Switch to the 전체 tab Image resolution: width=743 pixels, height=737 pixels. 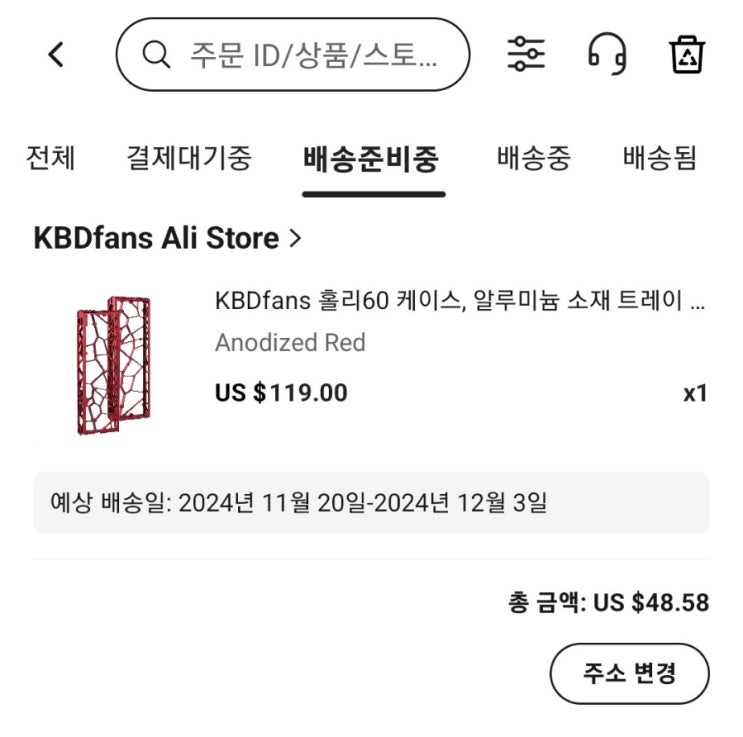click(x=51, y=158)
